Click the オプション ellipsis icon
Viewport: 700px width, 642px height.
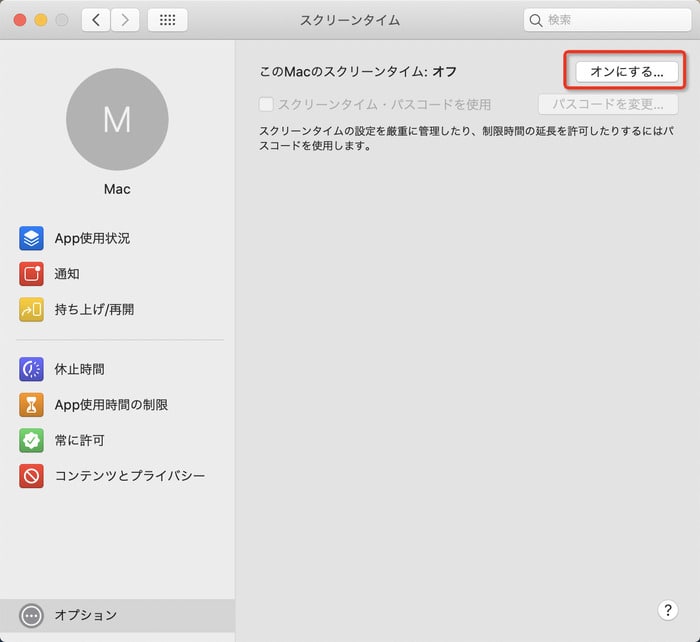point(31,615)
